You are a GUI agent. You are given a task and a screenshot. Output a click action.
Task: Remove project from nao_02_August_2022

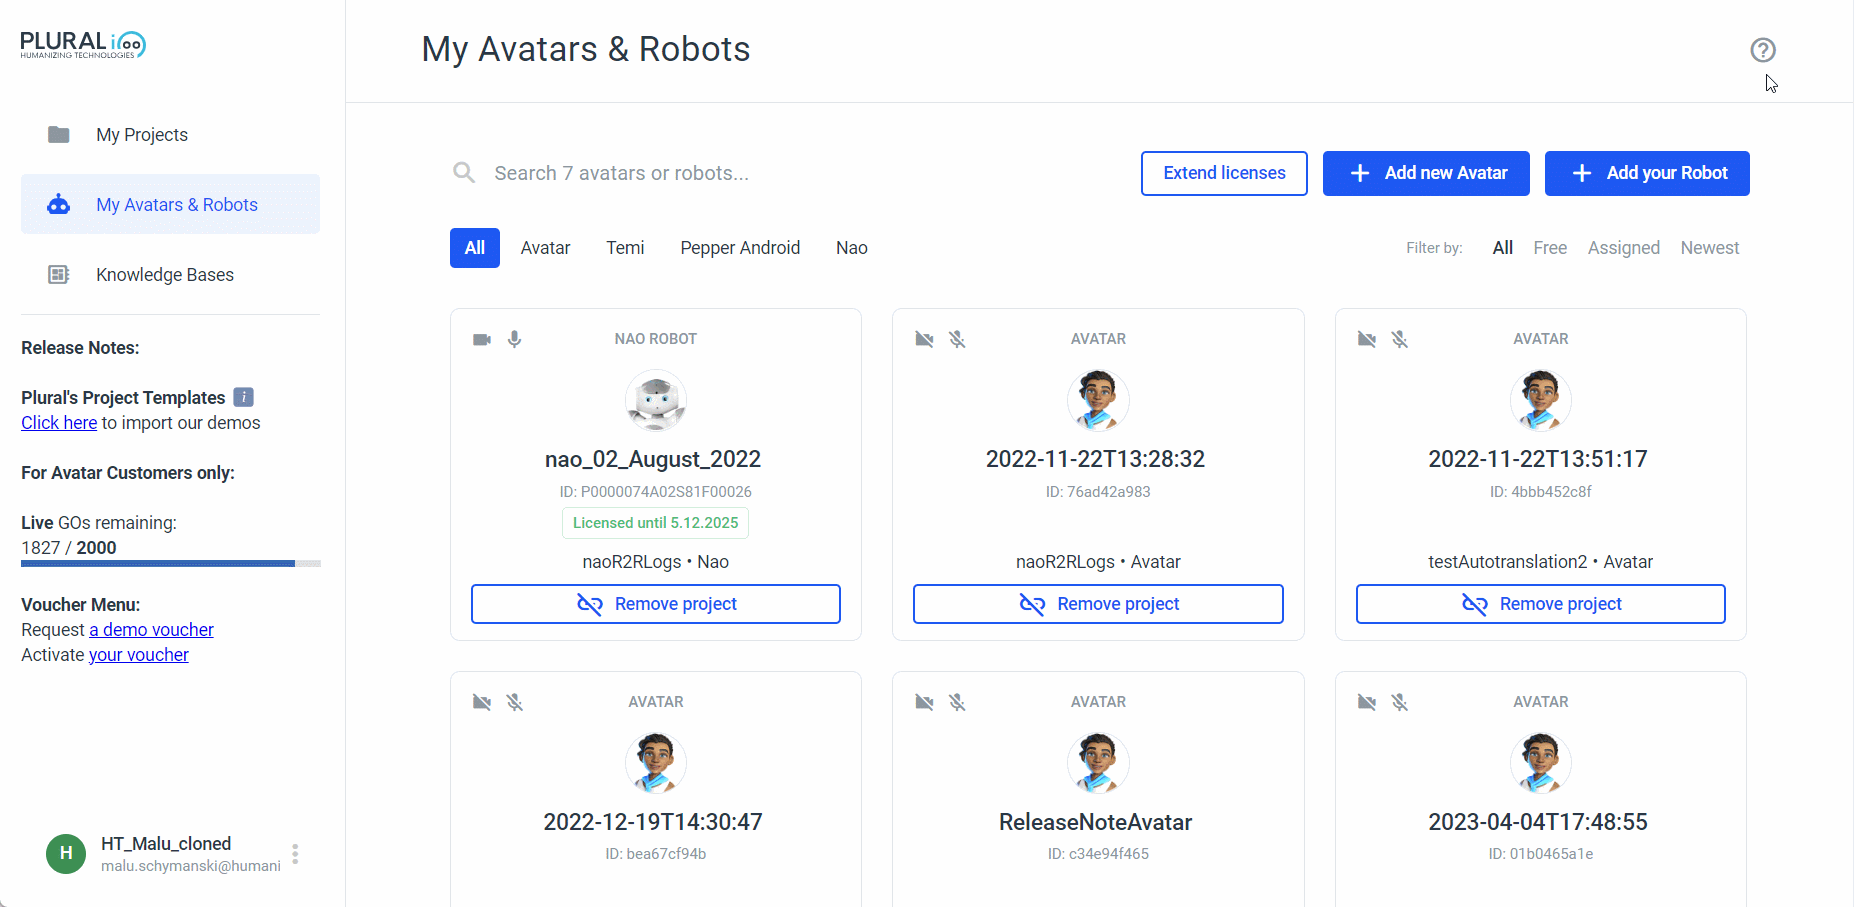pos(656,604)
